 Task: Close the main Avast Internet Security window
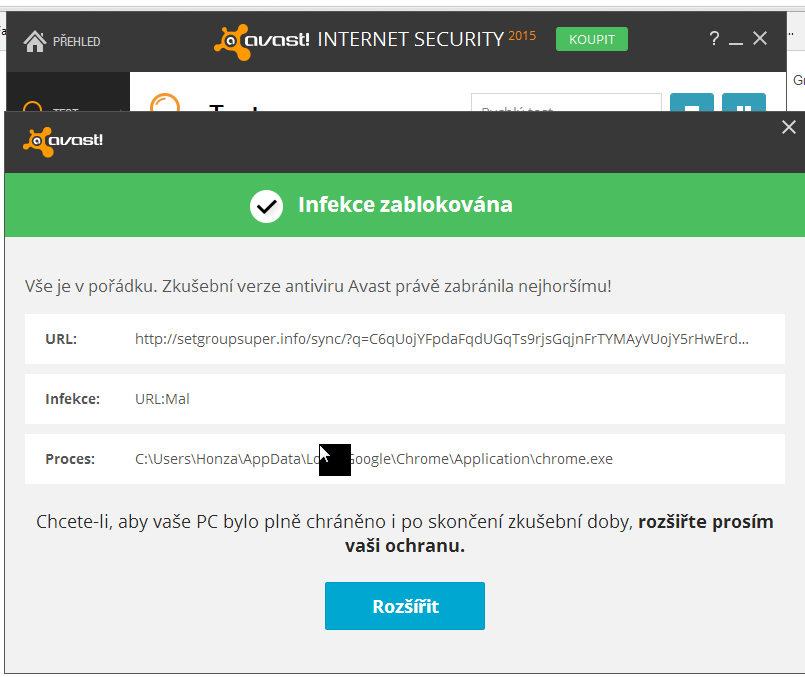click(x=760, y=39)
